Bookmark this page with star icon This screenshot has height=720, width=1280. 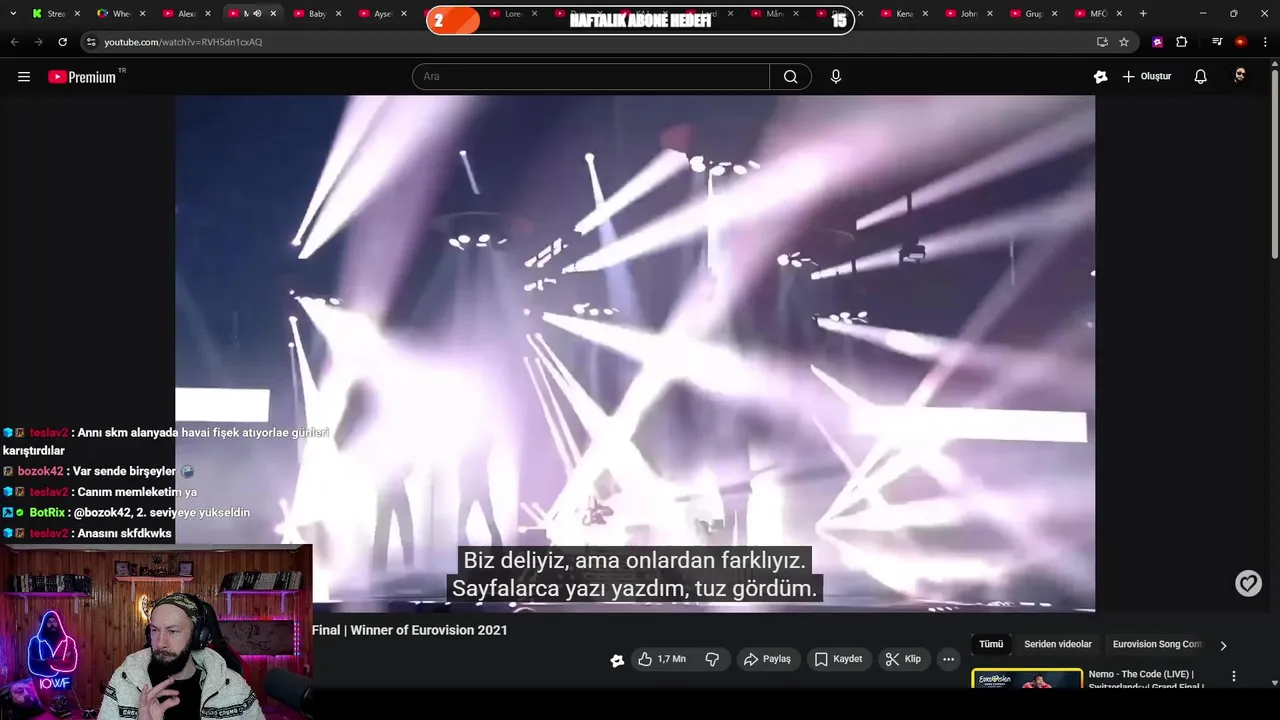(1124, 42)
